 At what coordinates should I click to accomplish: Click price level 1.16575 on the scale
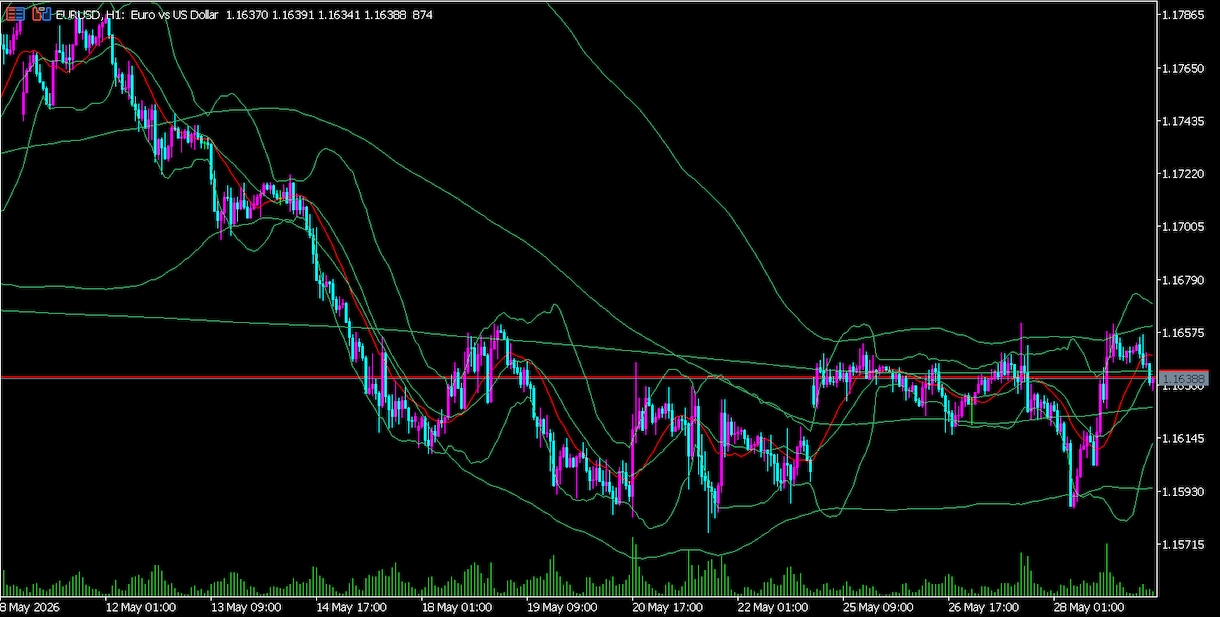pyautogui.click(x=1185, y=333)
